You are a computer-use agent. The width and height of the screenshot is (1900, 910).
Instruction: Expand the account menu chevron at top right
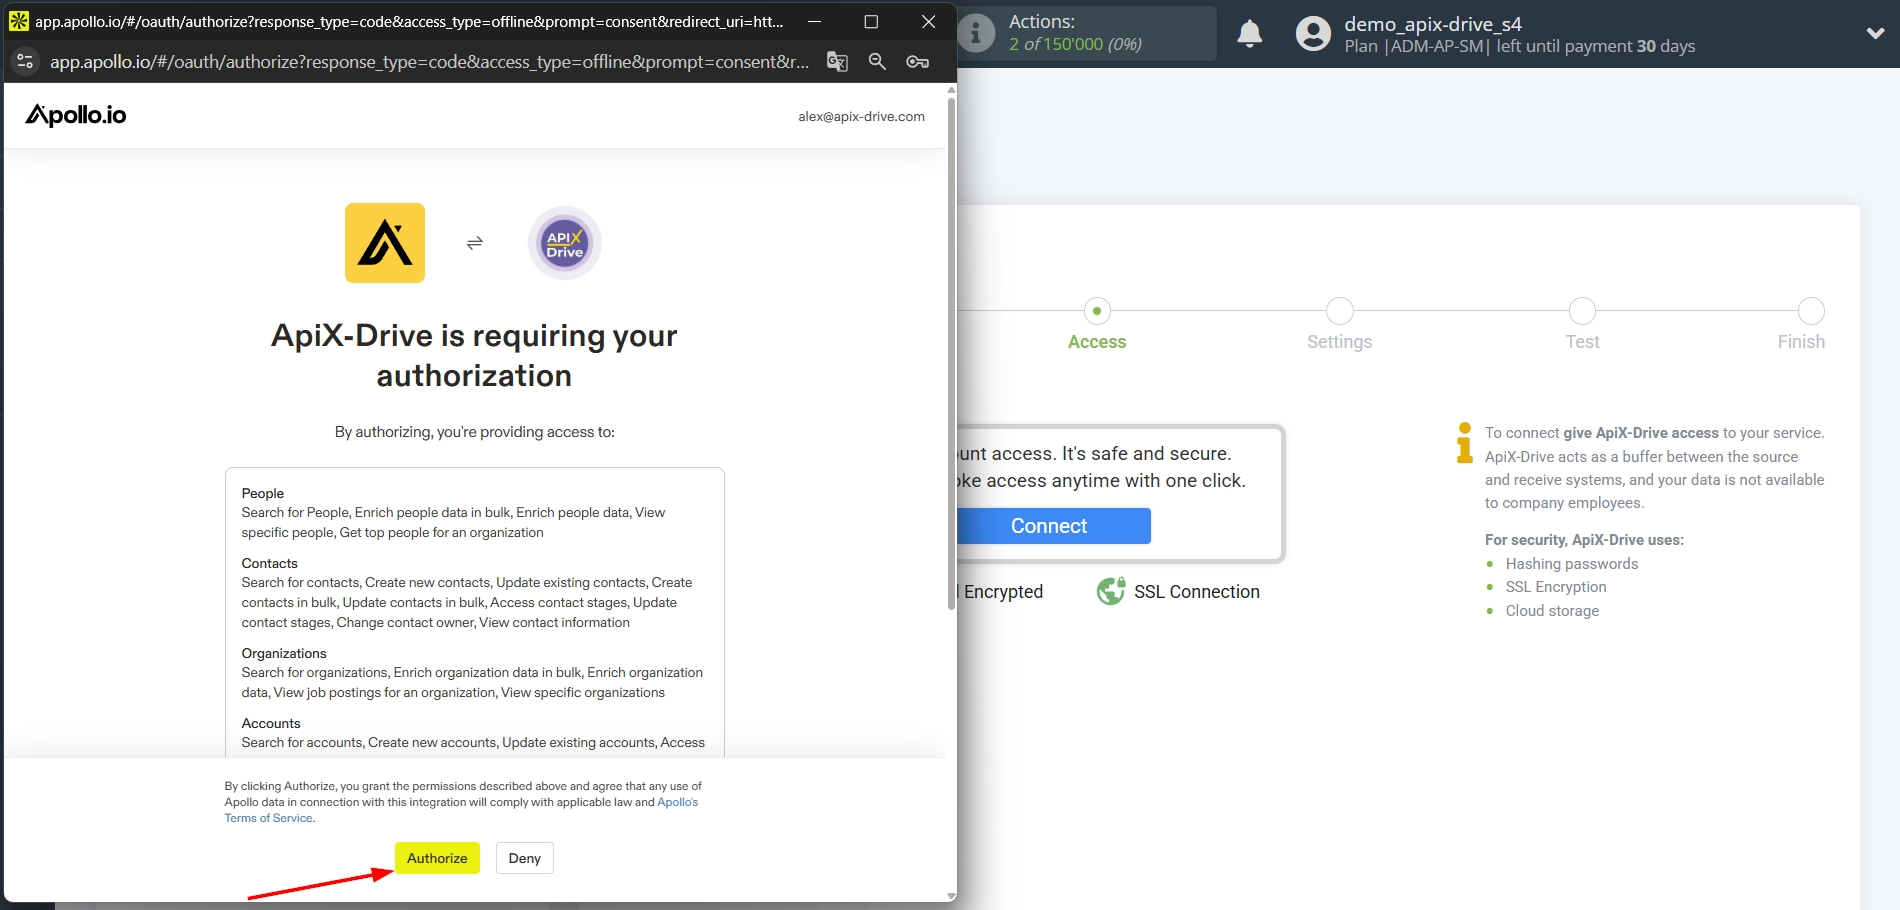1875,33
